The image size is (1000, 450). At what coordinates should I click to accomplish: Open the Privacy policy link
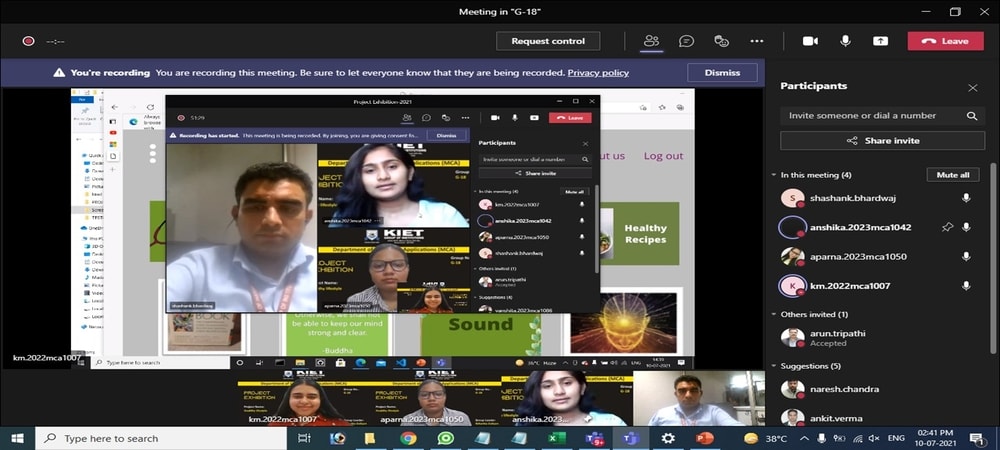click(x=598, y=73)
